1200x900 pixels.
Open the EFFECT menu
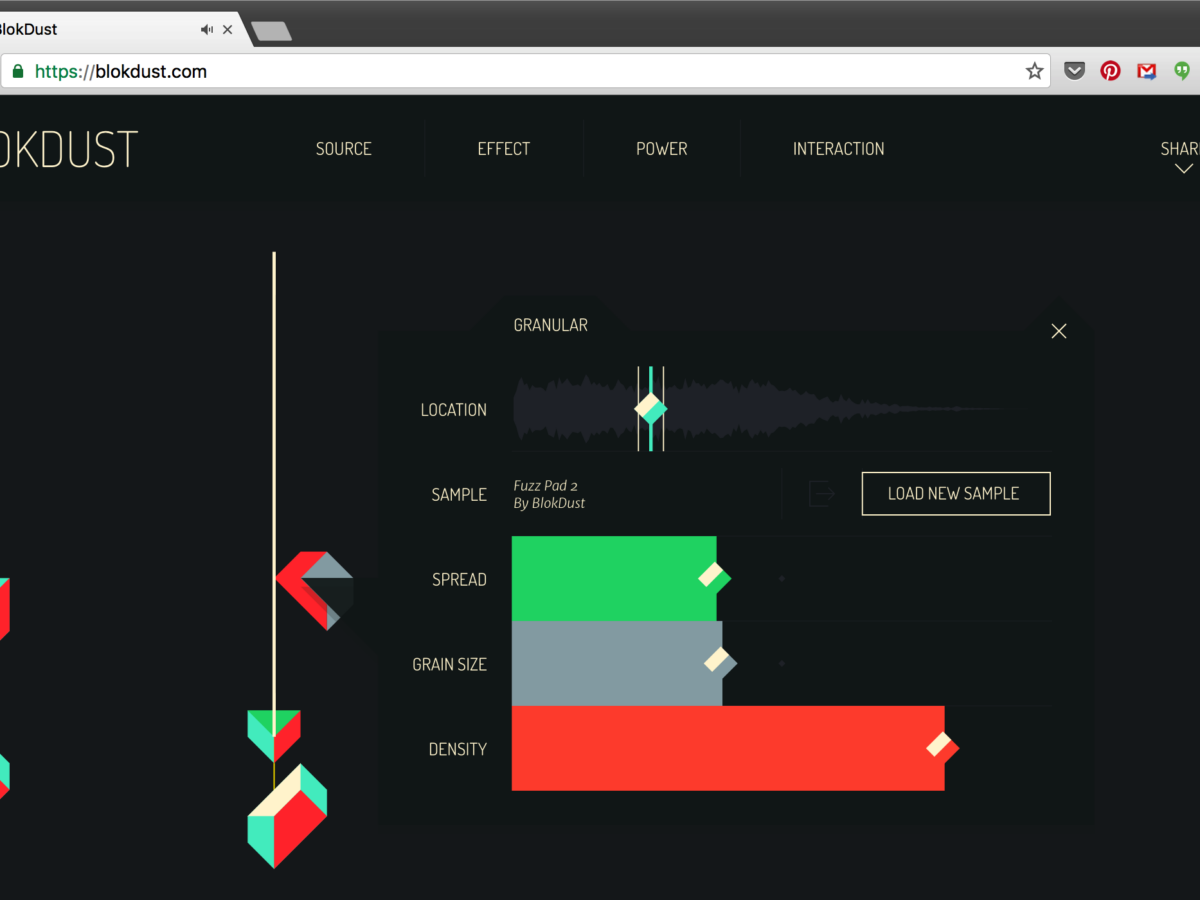(x=504, y=149)
